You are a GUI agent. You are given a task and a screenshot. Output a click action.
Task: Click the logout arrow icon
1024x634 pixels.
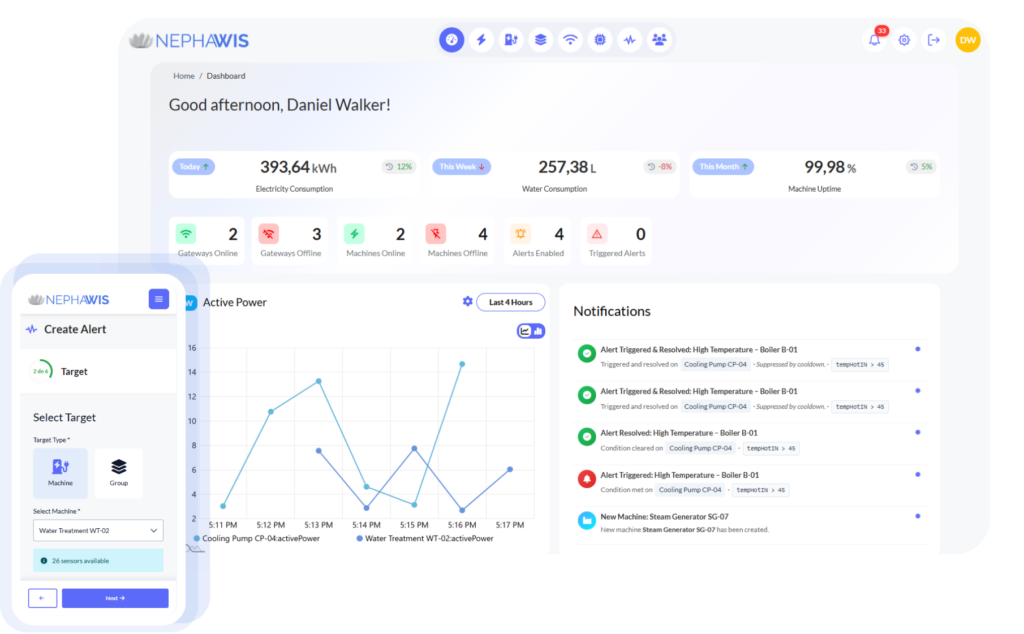point(934,40)
